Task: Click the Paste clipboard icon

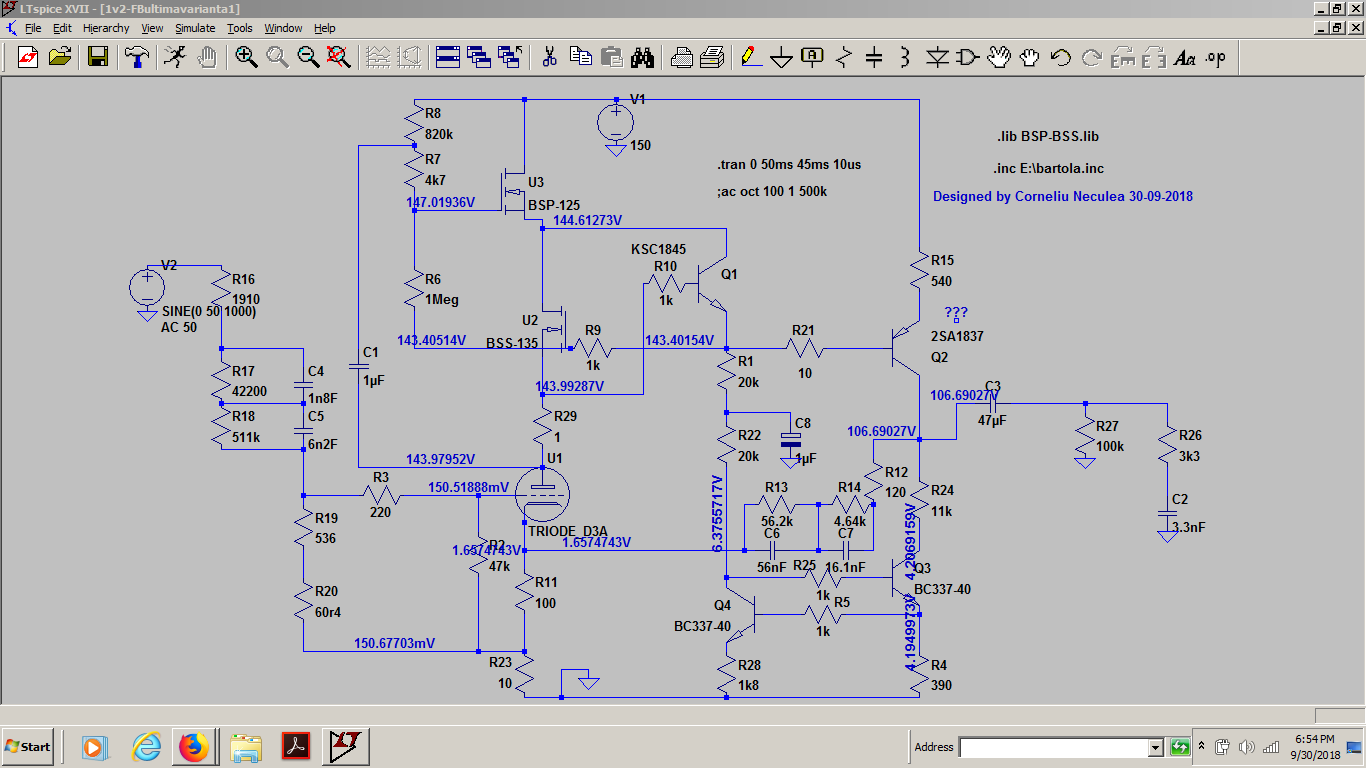Action: 611,57
